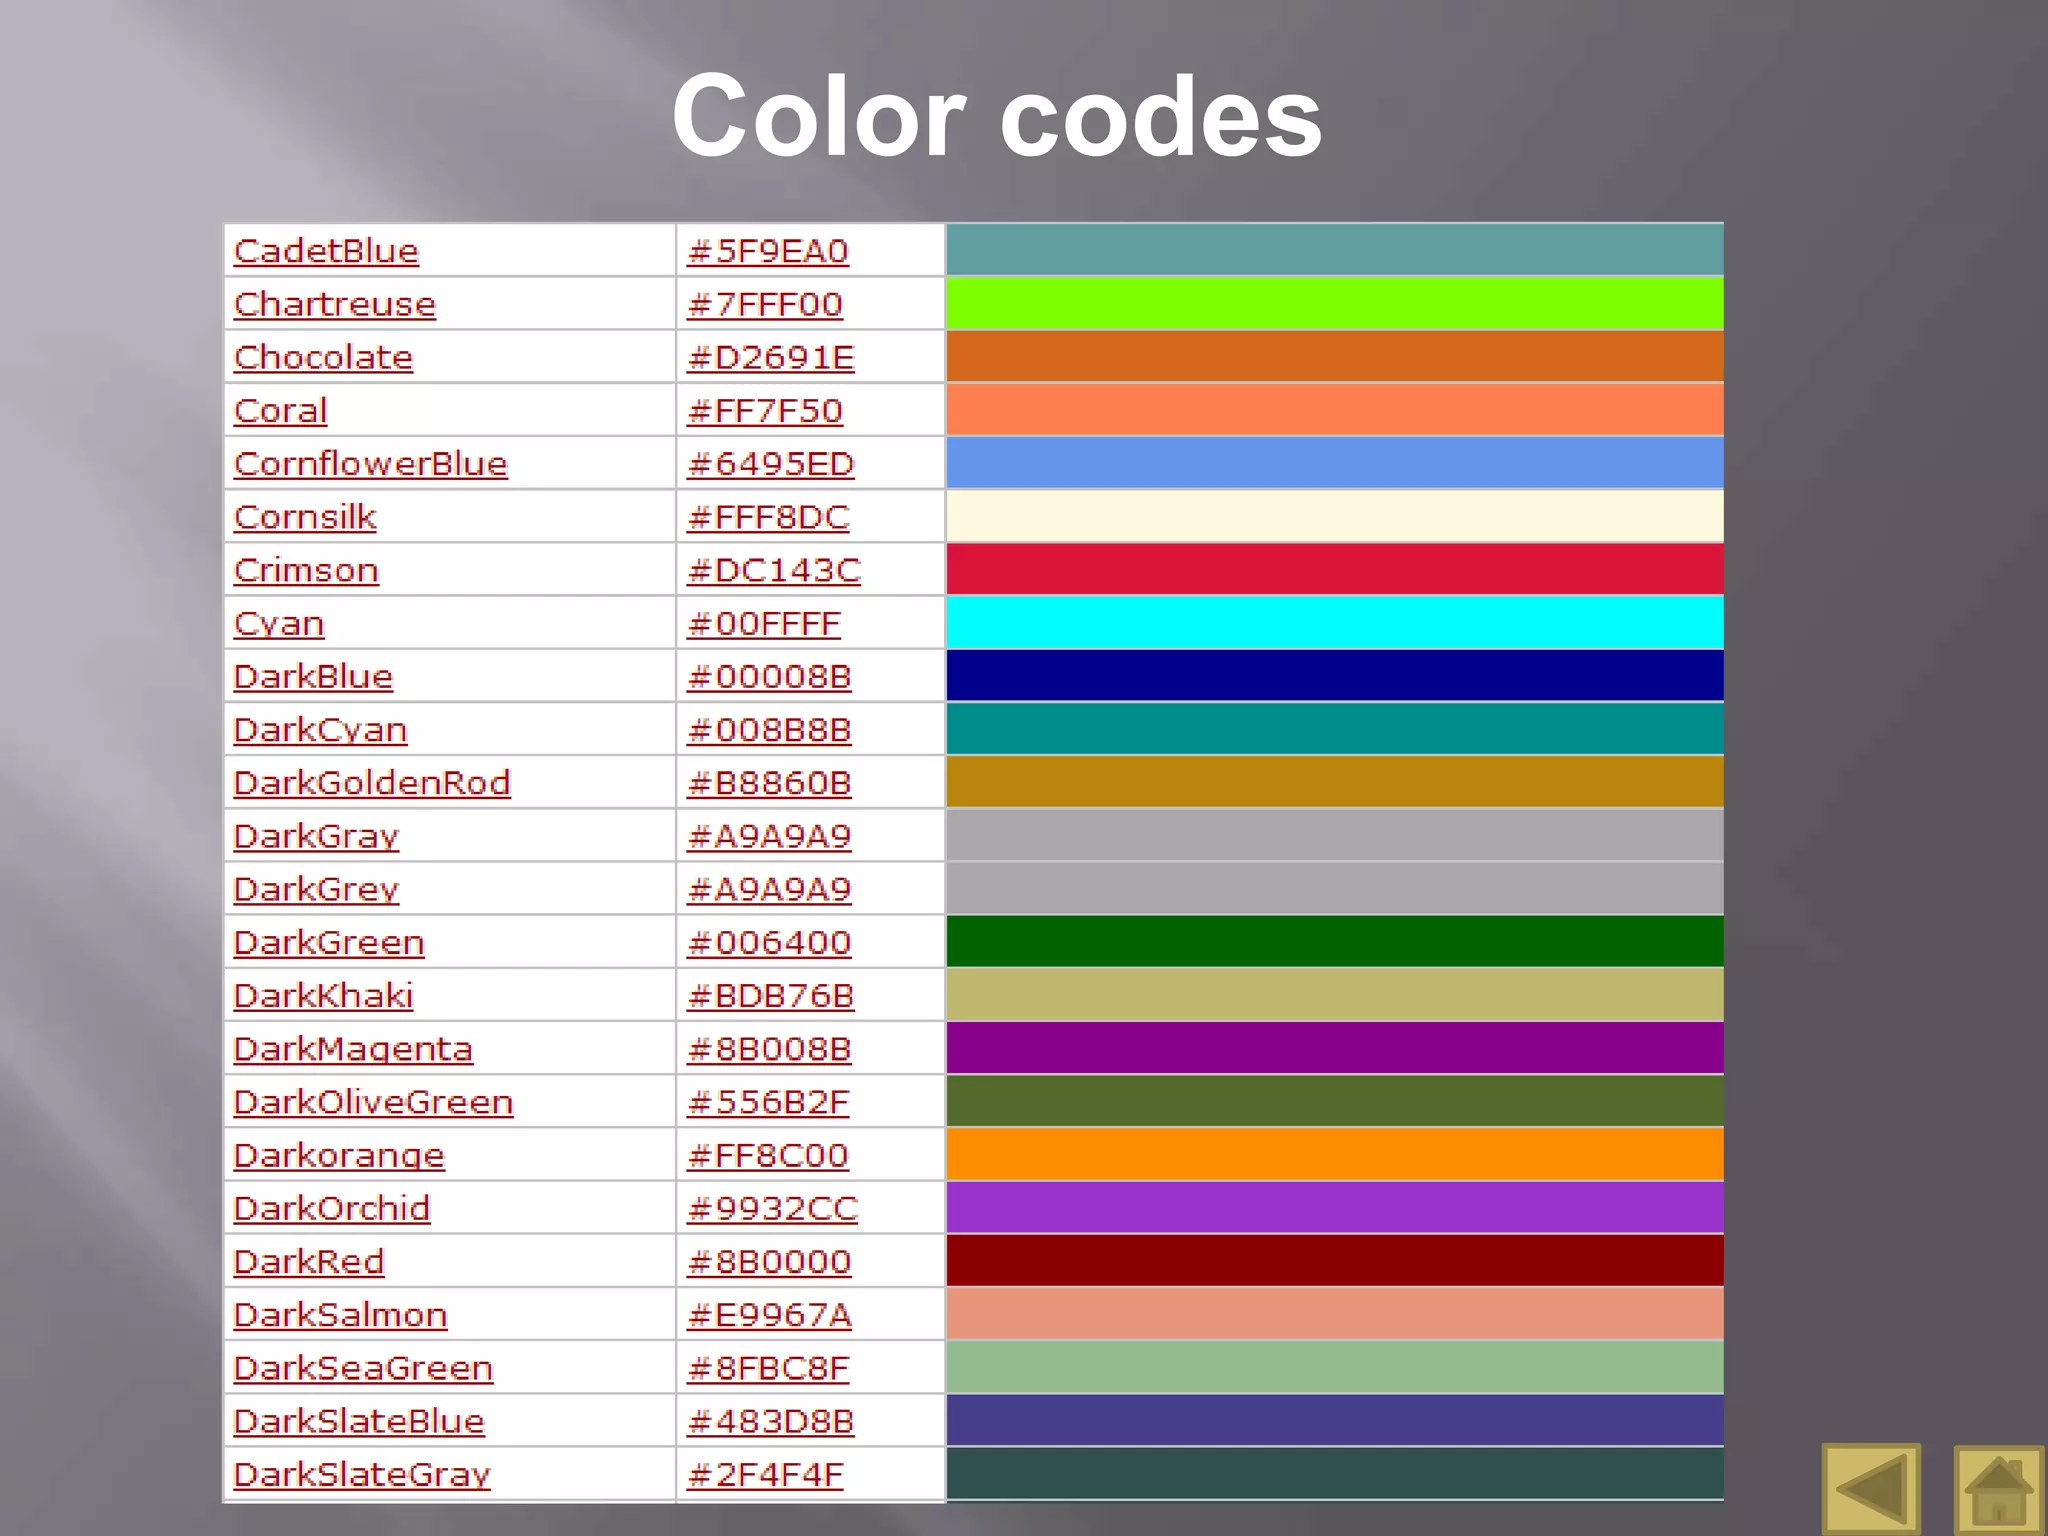Open the DarkSlateGray color link
The height and width of the screenshot is (1536, 2048).
(x=362, y=1475)
